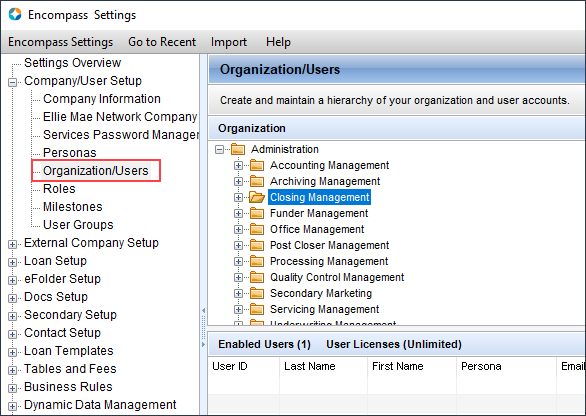Click the splitter collapse arrow between panels
This screenshot has height=416, width=586.
click(x=204, y=311)
